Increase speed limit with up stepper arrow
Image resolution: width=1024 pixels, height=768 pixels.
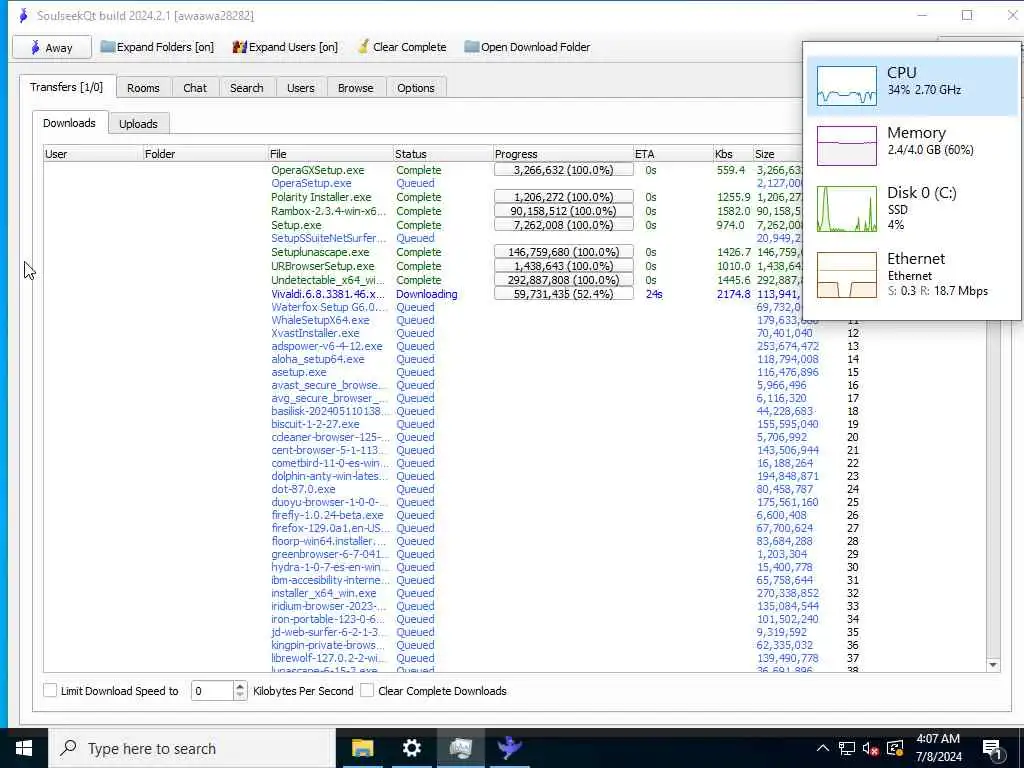pyautogui.click(x=240, y=686)
